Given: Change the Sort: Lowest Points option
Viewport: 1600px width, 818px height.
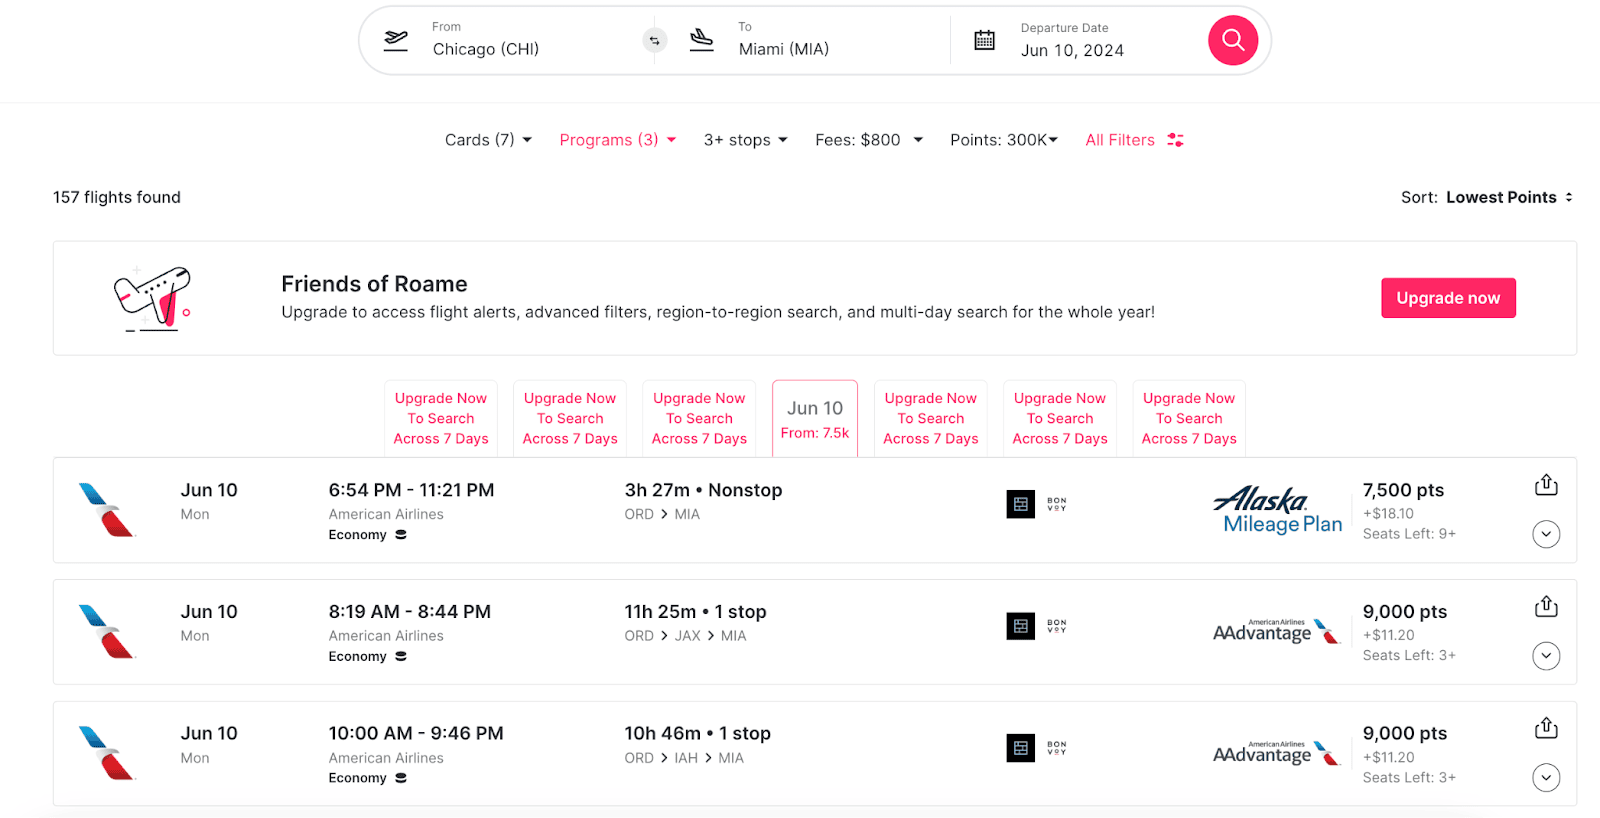Looking at the screenshot, I should (1487, 197).
